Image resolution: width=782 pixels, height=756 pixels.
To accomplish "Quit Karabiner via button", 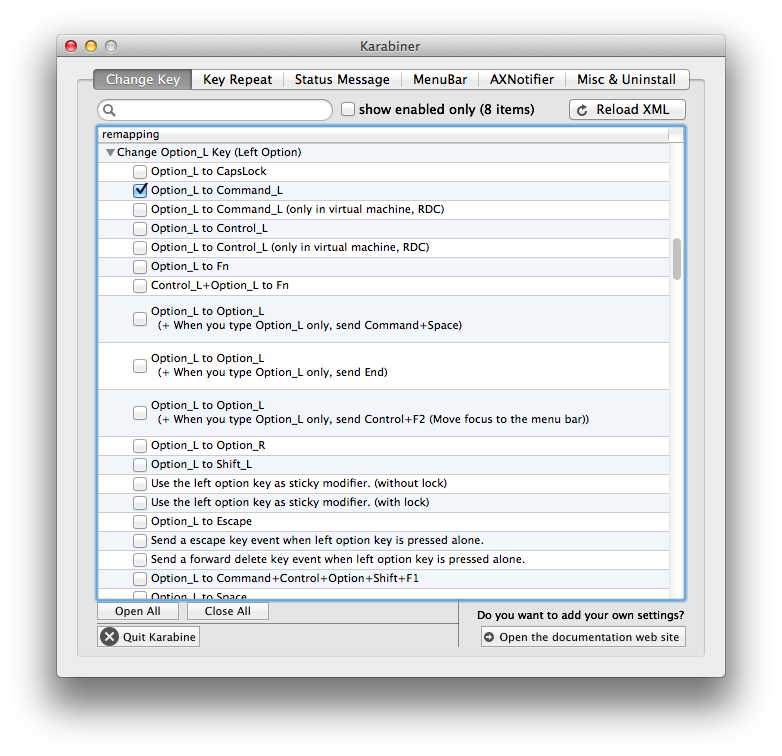I will click(149, 637).
